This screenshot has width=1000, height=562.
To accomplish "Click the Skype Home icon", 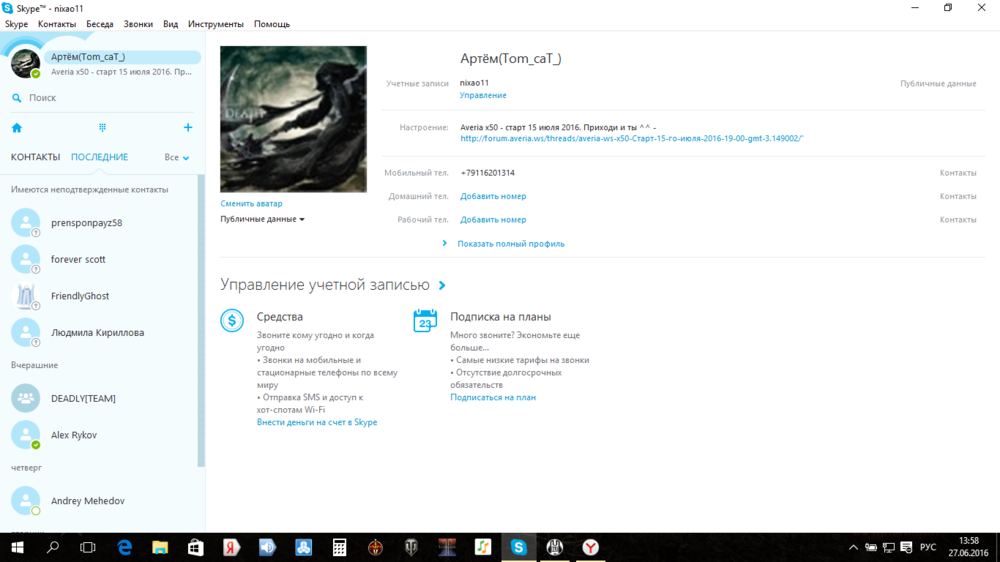I will pyautogui.click(x=16, y=128).
